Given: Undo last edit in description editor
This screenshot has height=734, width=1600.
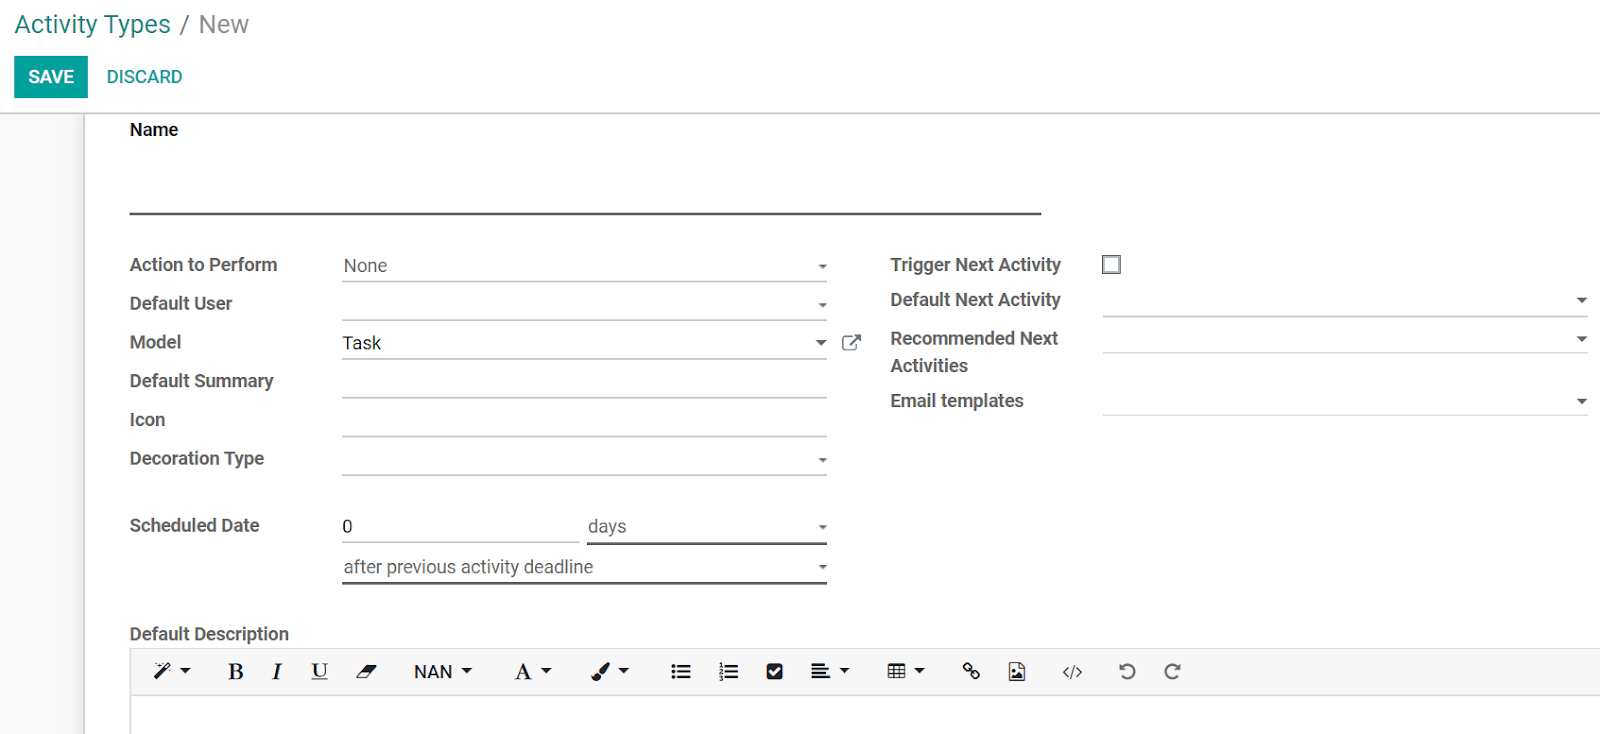Looking at the screenshot, I should [x=1127, y=672].
